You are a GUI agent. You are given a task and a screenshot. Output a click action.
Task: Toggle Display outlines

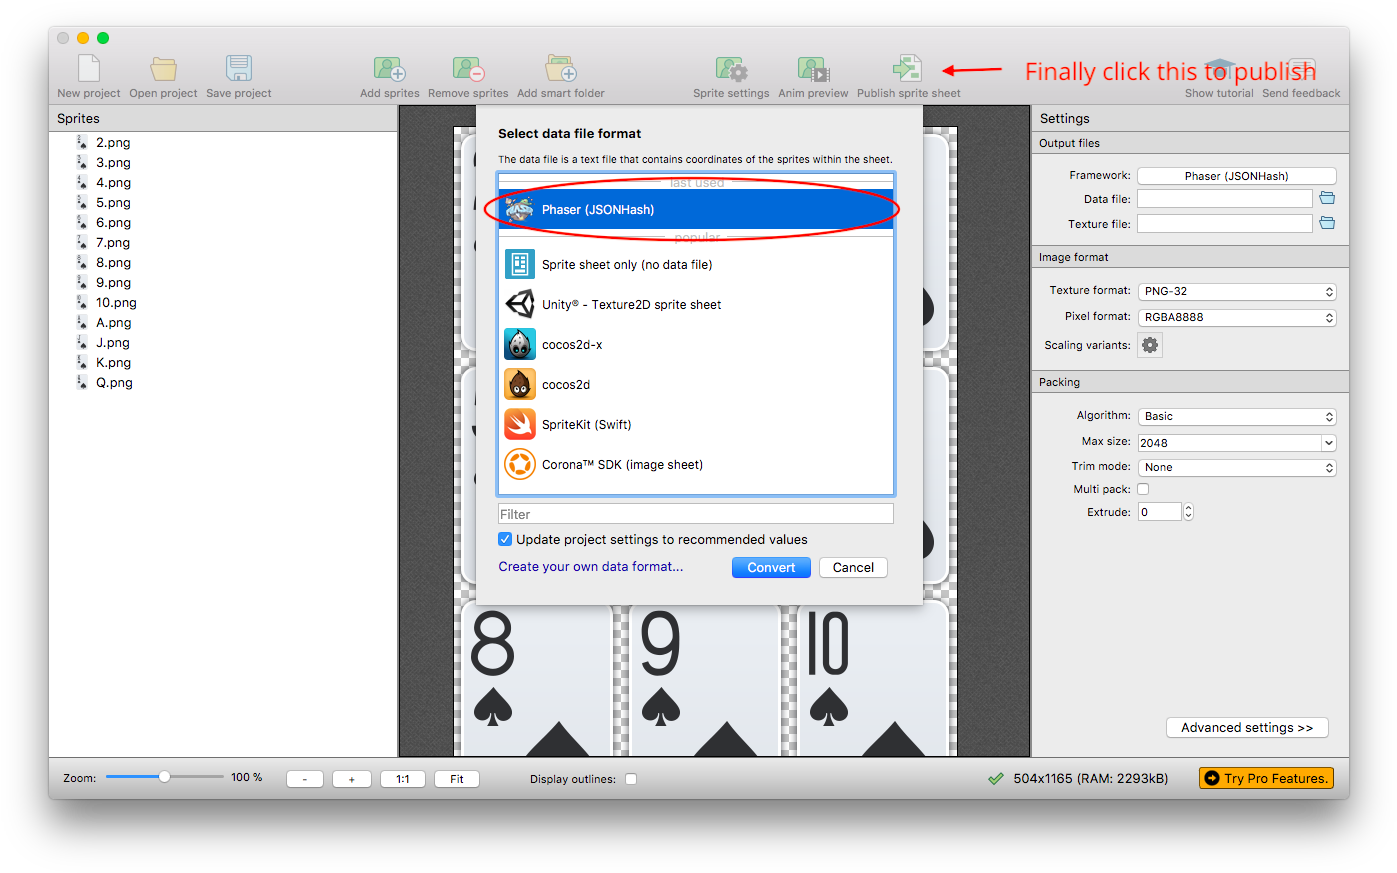[x=630, y=778]
